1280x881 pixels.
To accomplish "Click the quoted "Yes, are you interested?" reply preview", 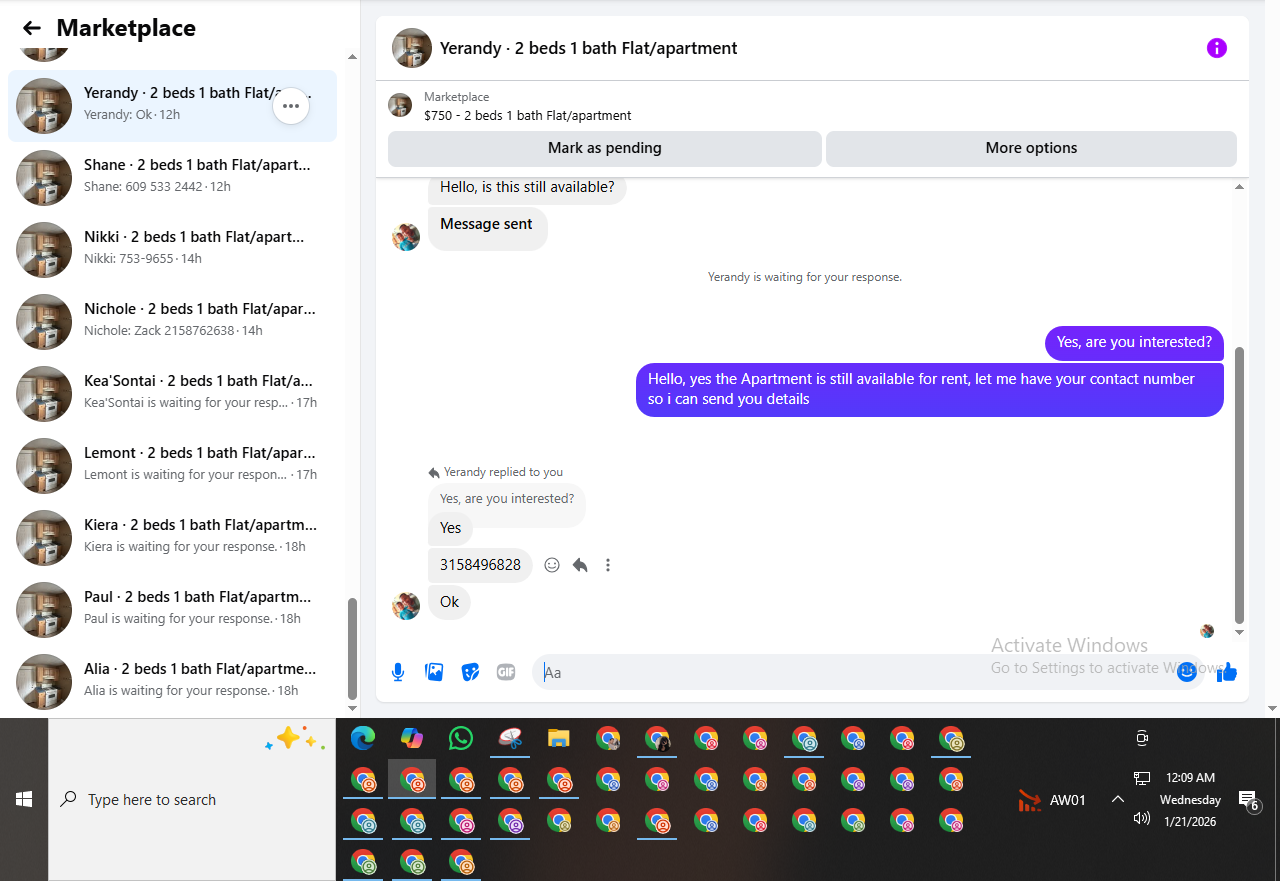I will point(507,499).
